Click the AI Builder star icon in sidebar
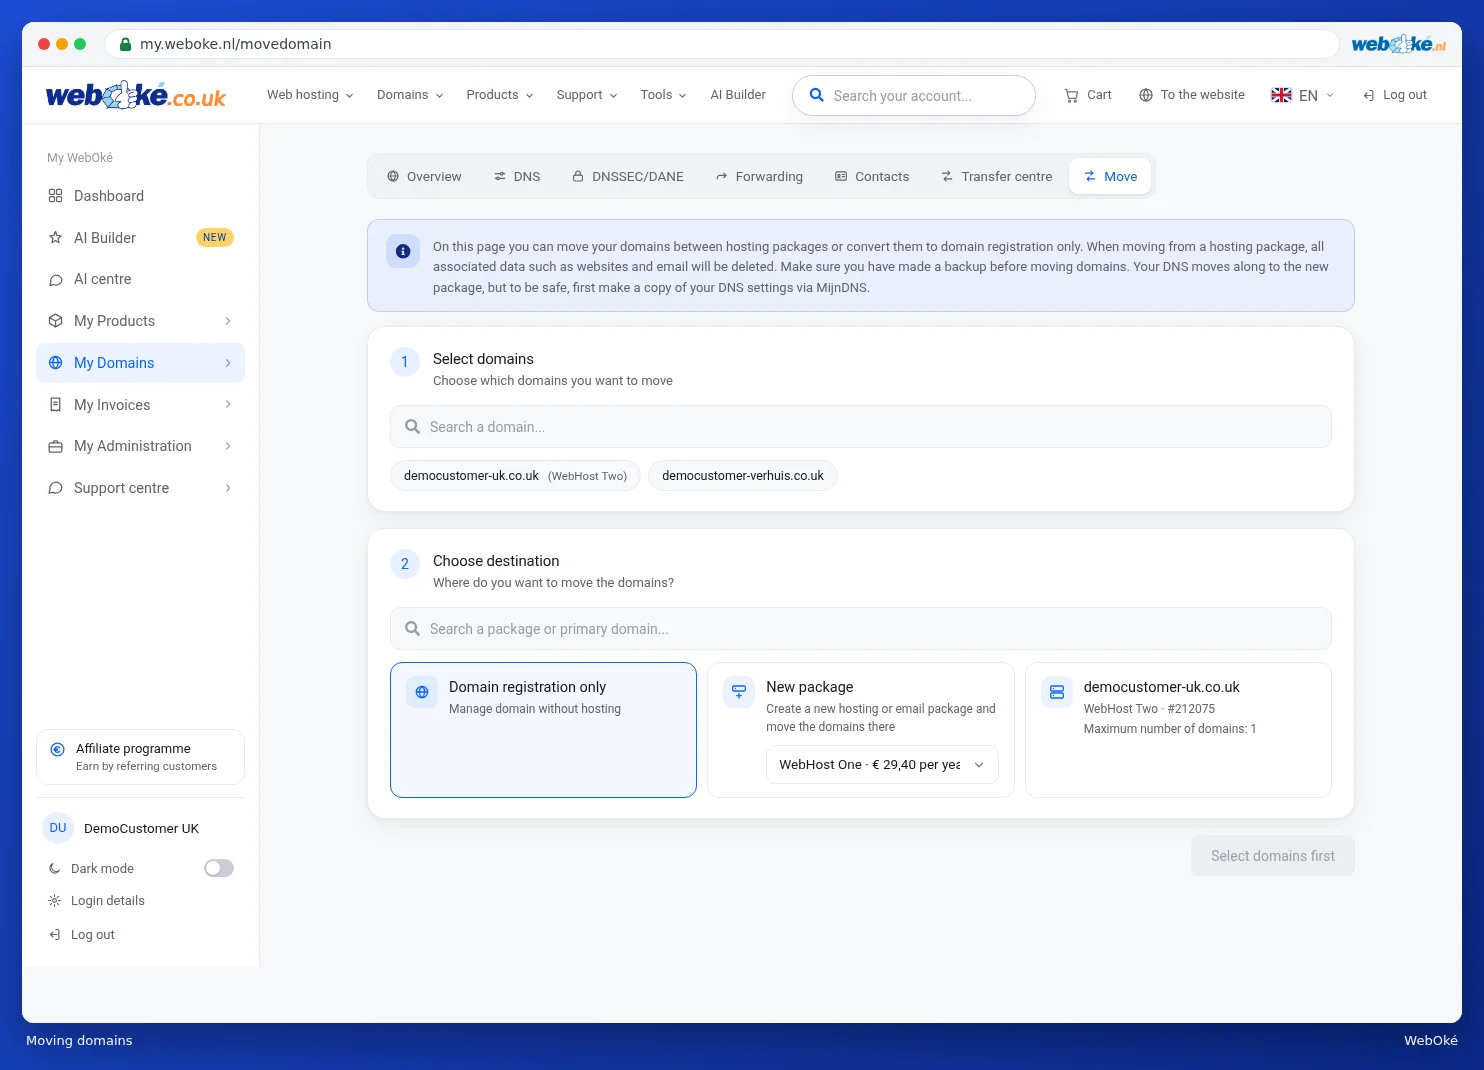This screenshot has width=1484, height=1070. pos(56,238)
